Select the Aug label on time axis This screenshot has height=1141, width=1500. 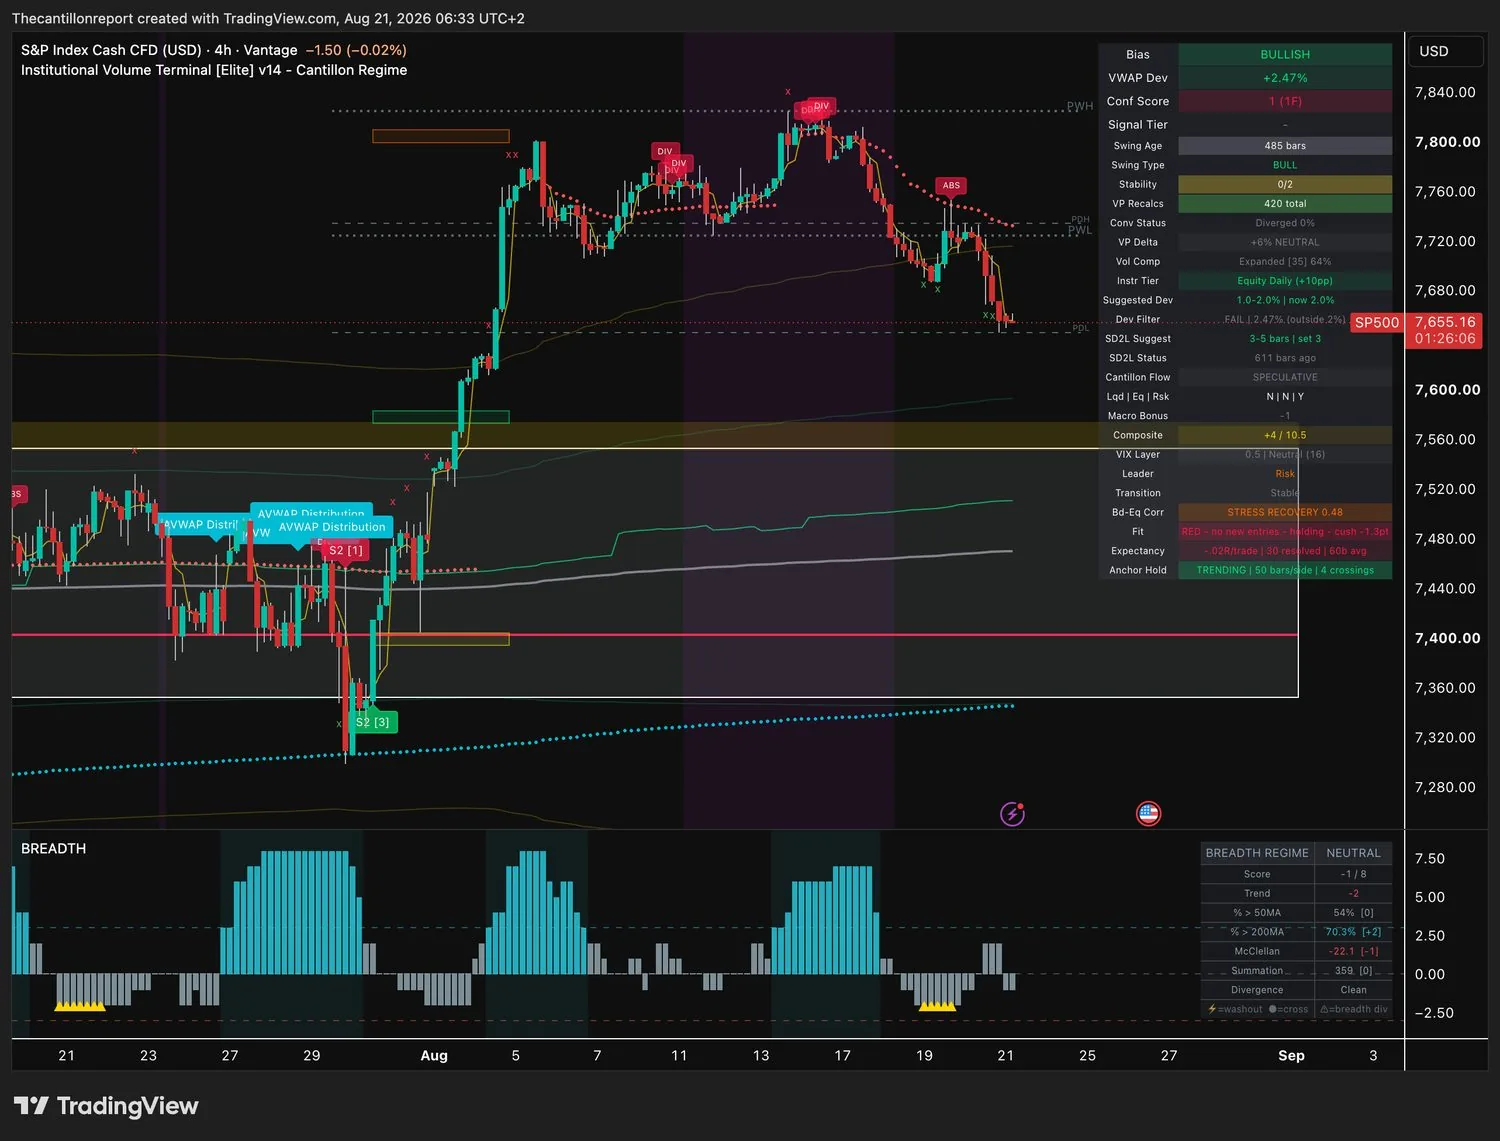tap(434, 1056)
